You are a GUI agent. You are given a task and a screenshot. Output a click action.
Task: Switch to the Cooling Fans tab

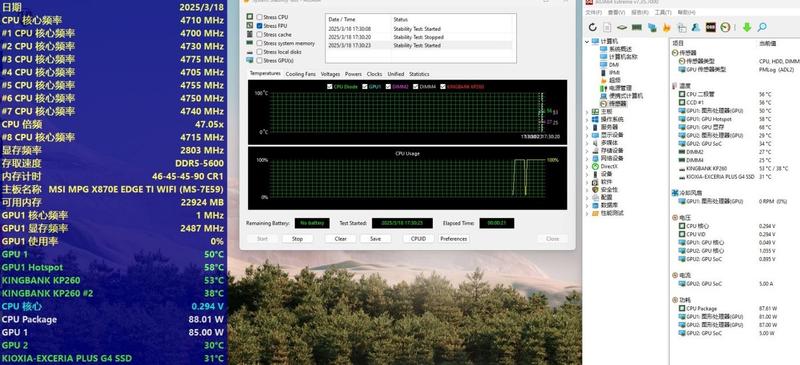301,74
